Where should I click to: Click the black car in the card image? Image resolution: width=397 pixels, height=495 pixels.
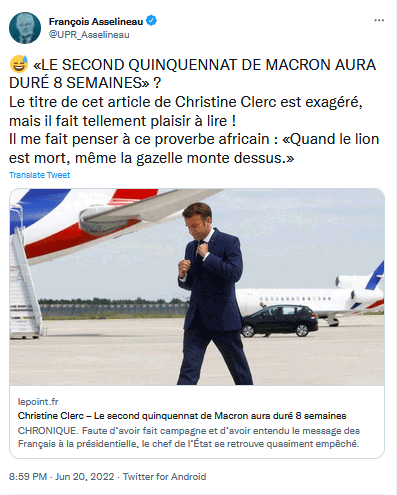[280, 321]
